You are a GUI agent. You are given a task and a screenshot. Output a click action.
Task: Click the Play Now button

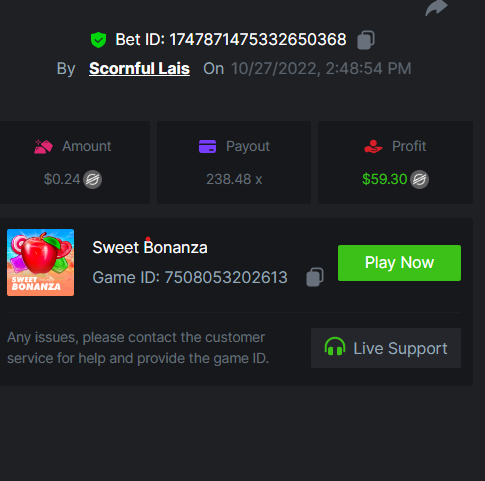pos(399,263)
